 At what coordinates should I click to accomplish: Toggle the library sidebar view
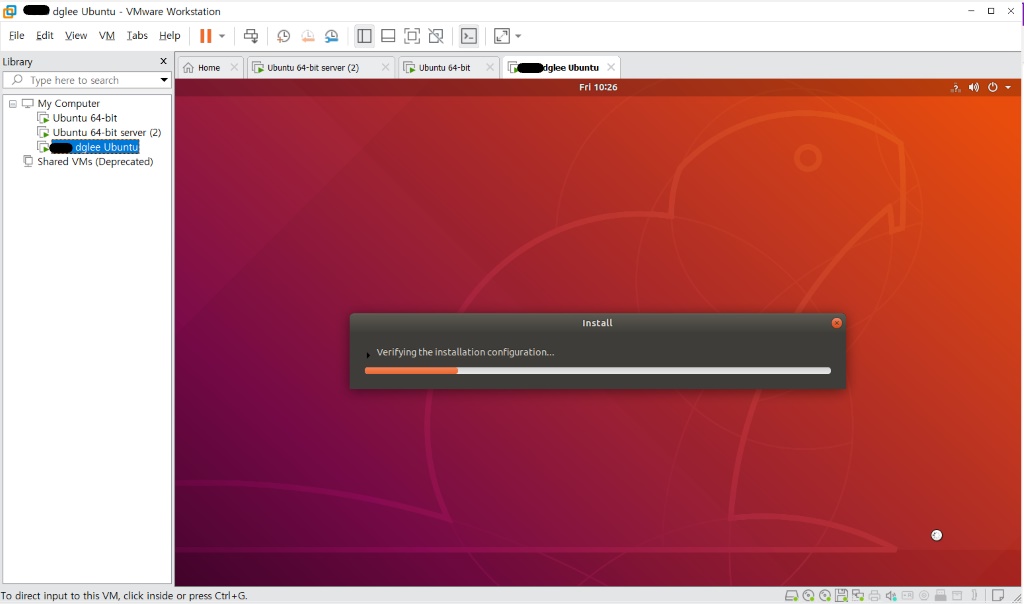364,36
